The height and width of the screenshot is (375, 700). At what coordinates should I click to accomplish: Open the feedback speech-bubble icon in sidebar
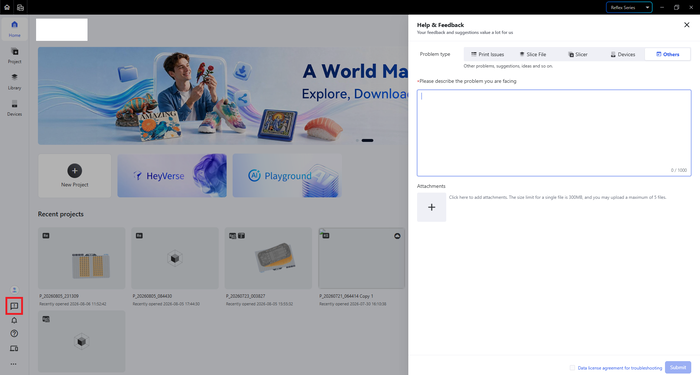14,306
